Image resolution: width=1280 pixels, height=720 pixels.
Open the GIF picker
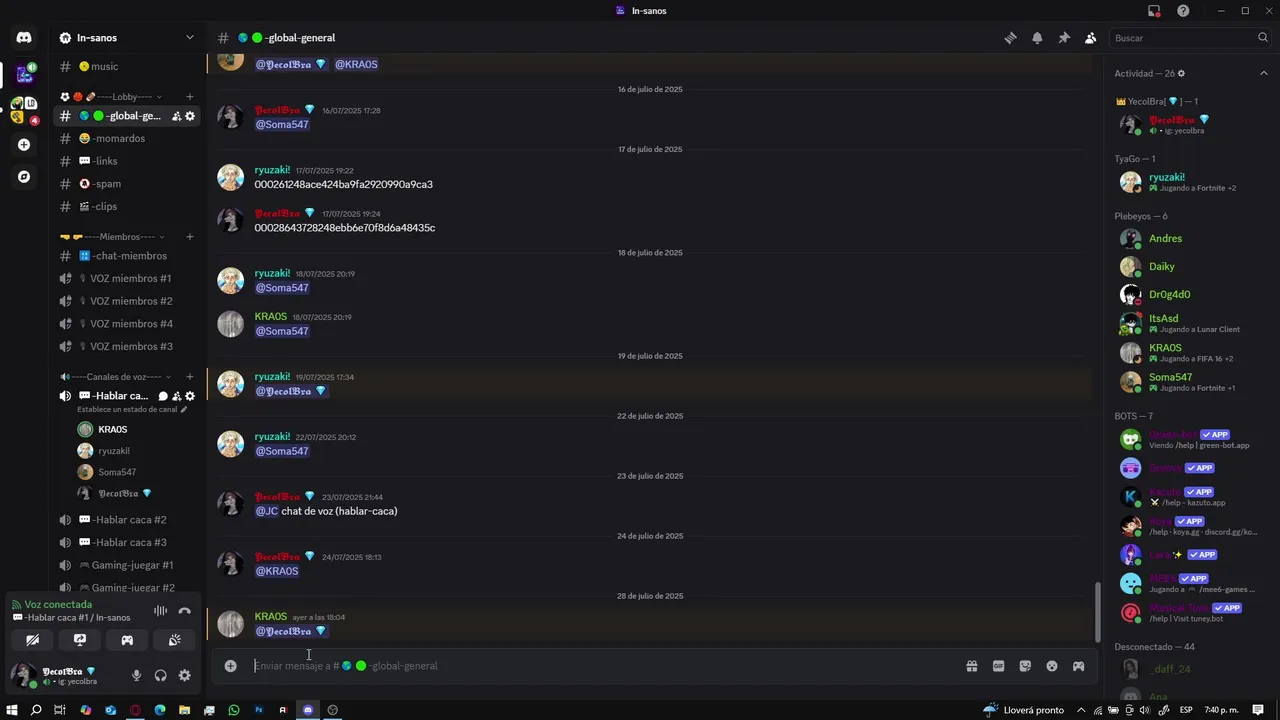998,666
